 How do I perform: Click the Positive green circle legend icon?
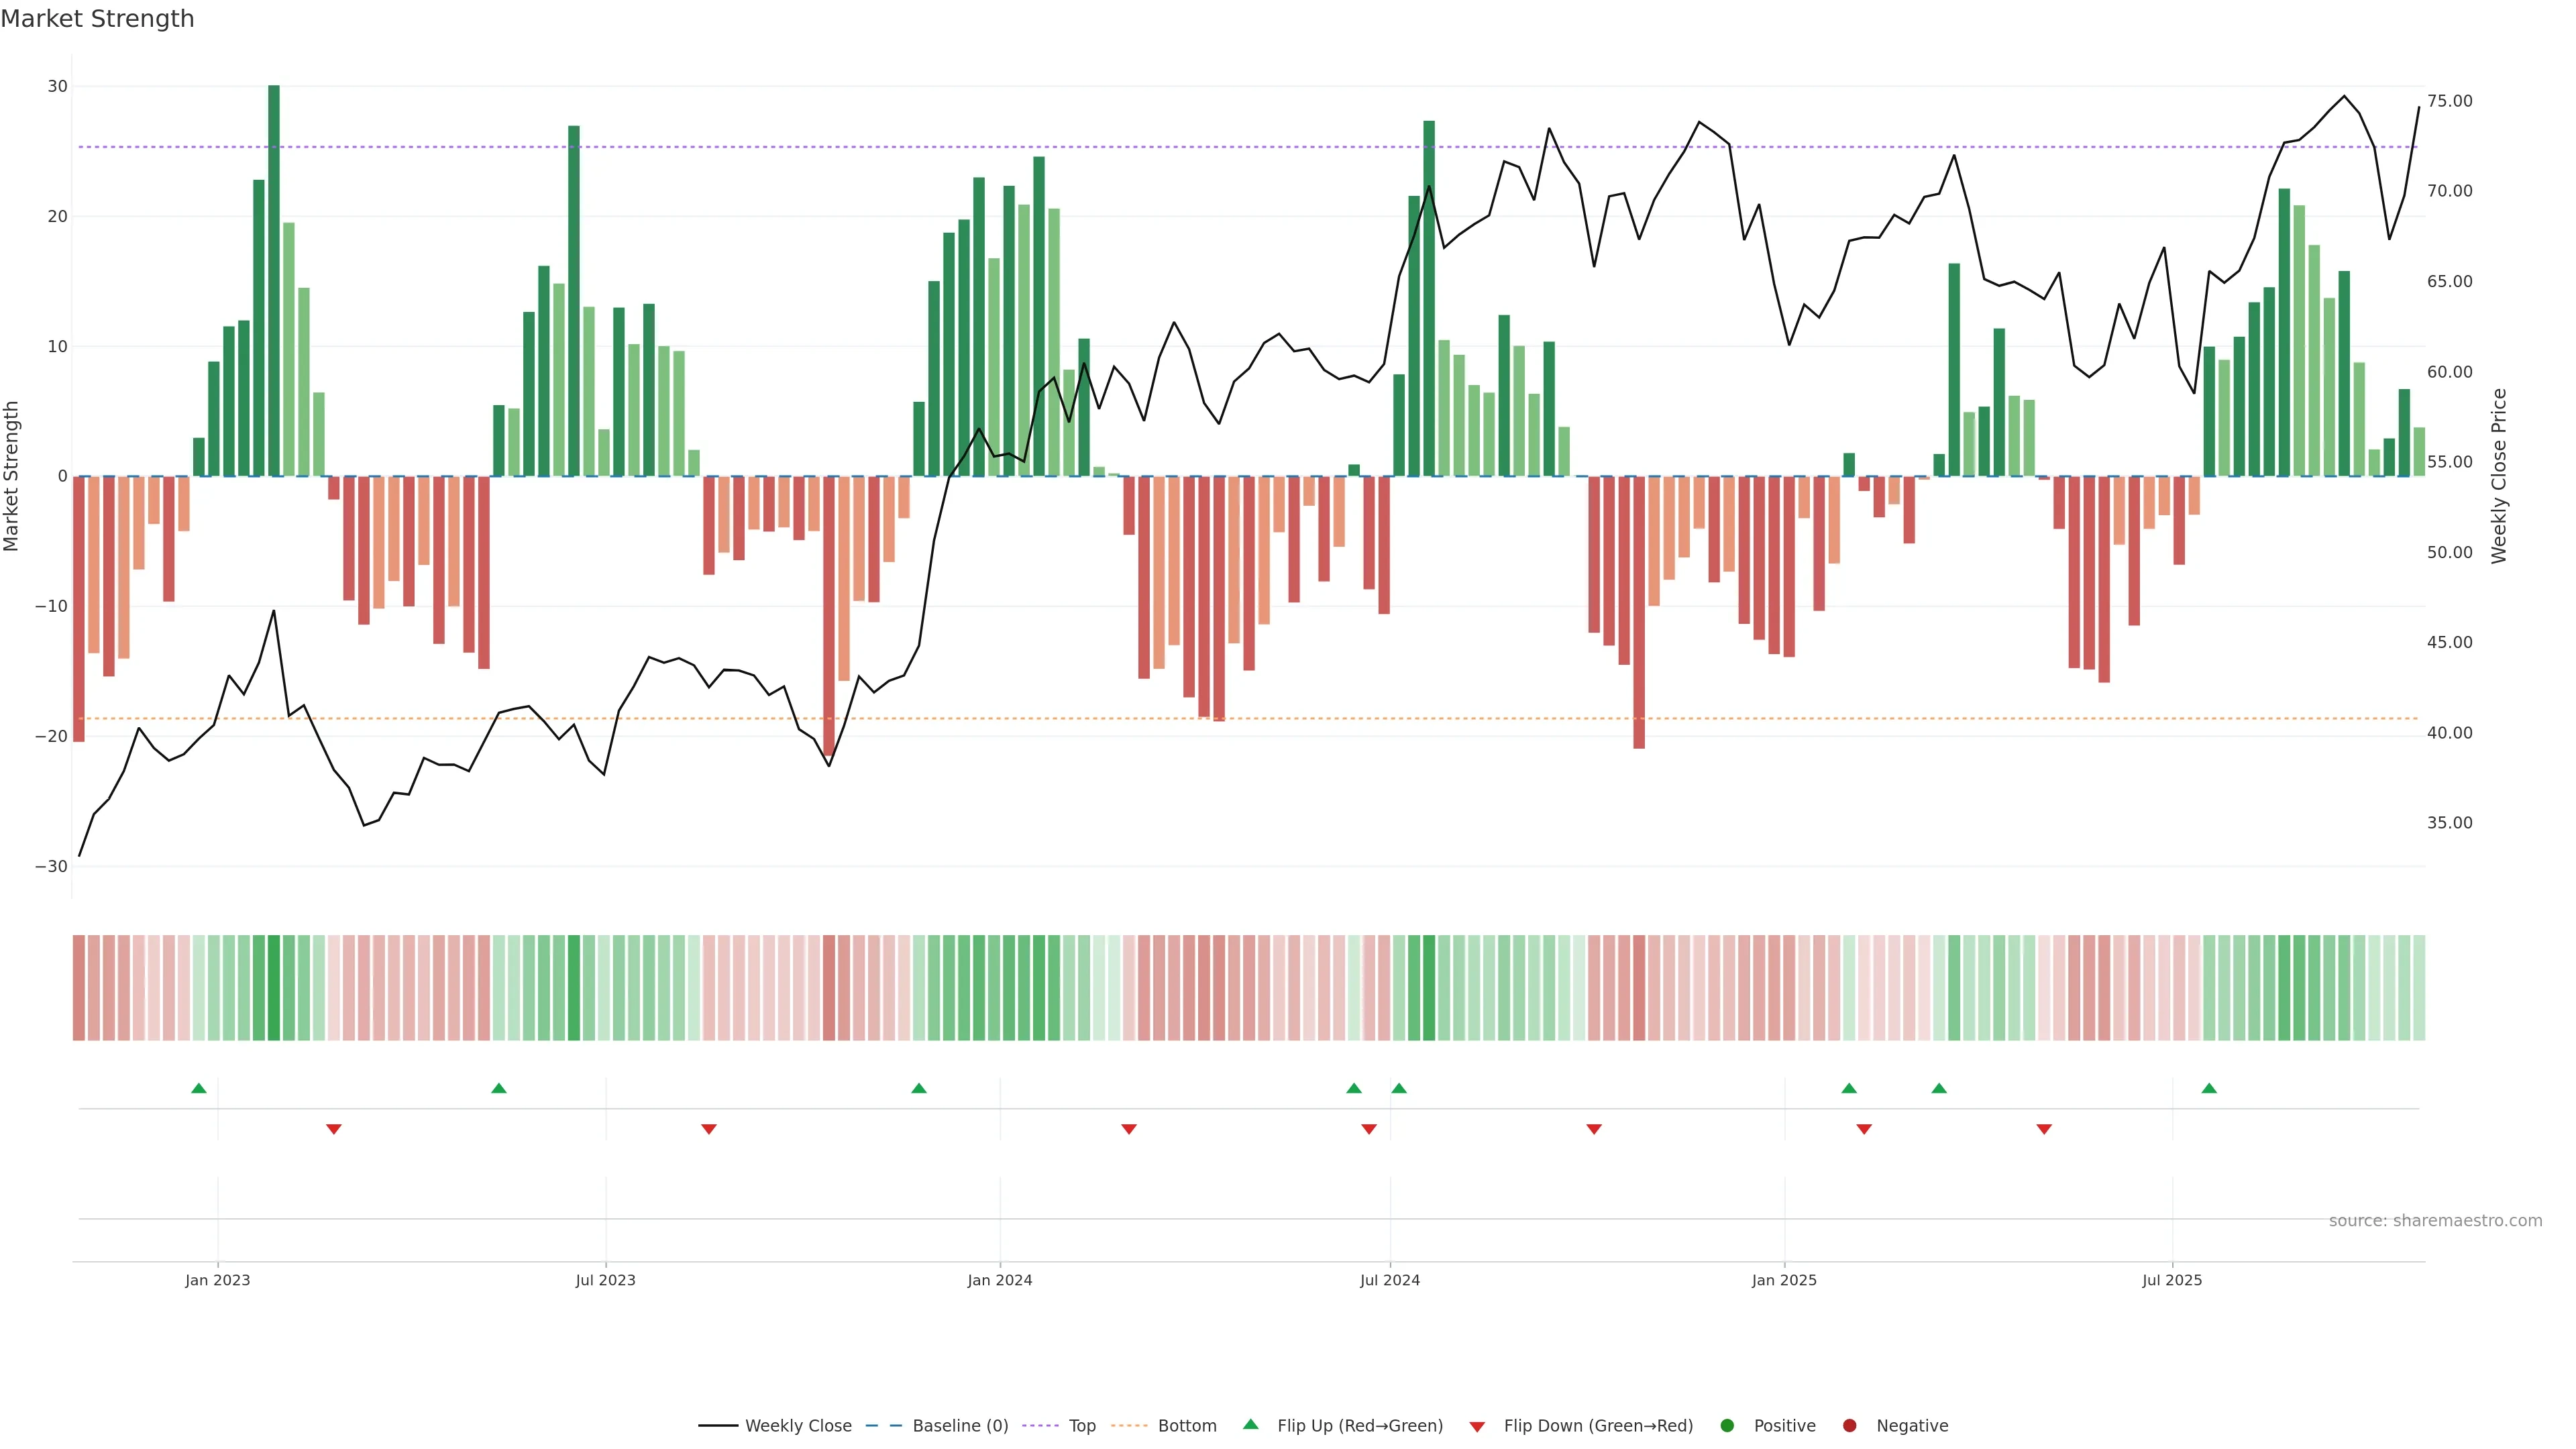[1727, 1425]
